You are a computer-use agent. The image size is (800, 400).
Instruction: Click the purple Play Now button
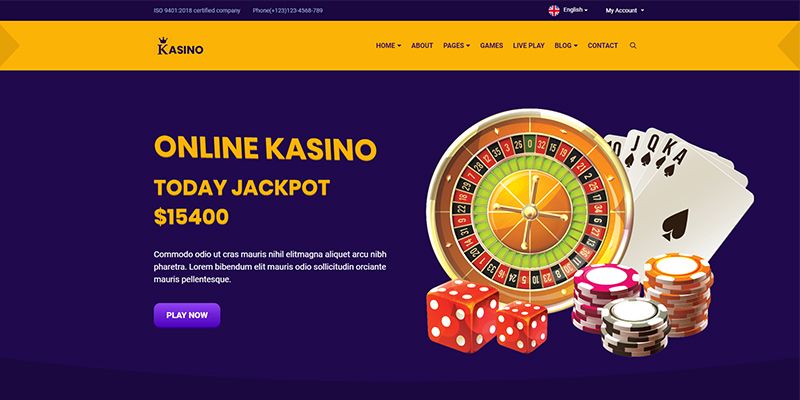(x=187, y=315)
